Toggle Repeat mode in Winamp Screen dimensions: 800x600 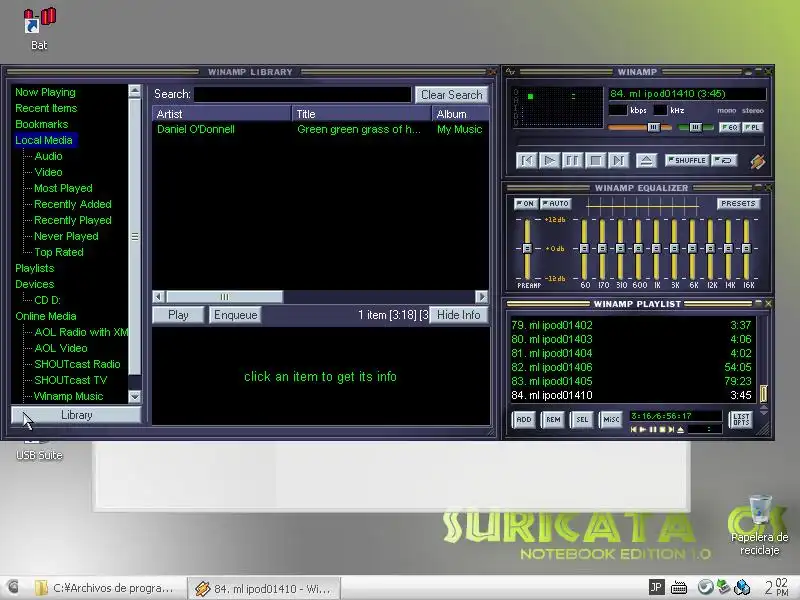pos(723,160)
